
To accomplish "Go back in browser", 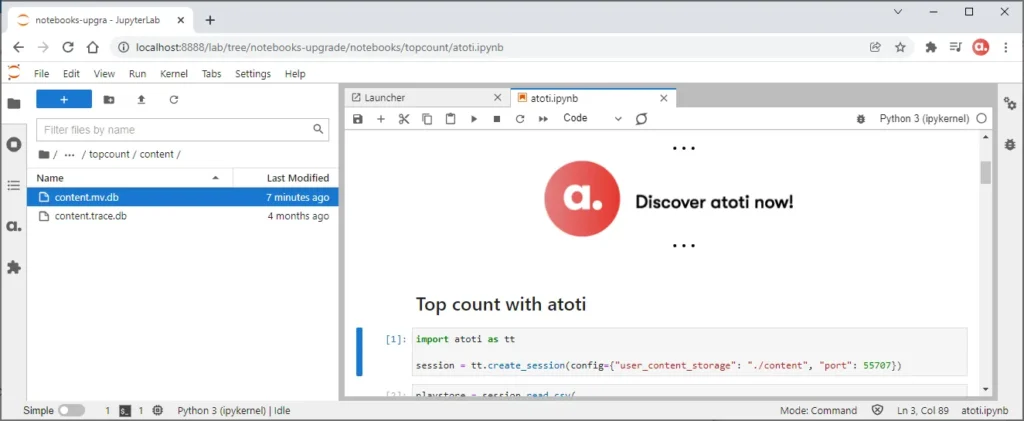I will (18, 47).
